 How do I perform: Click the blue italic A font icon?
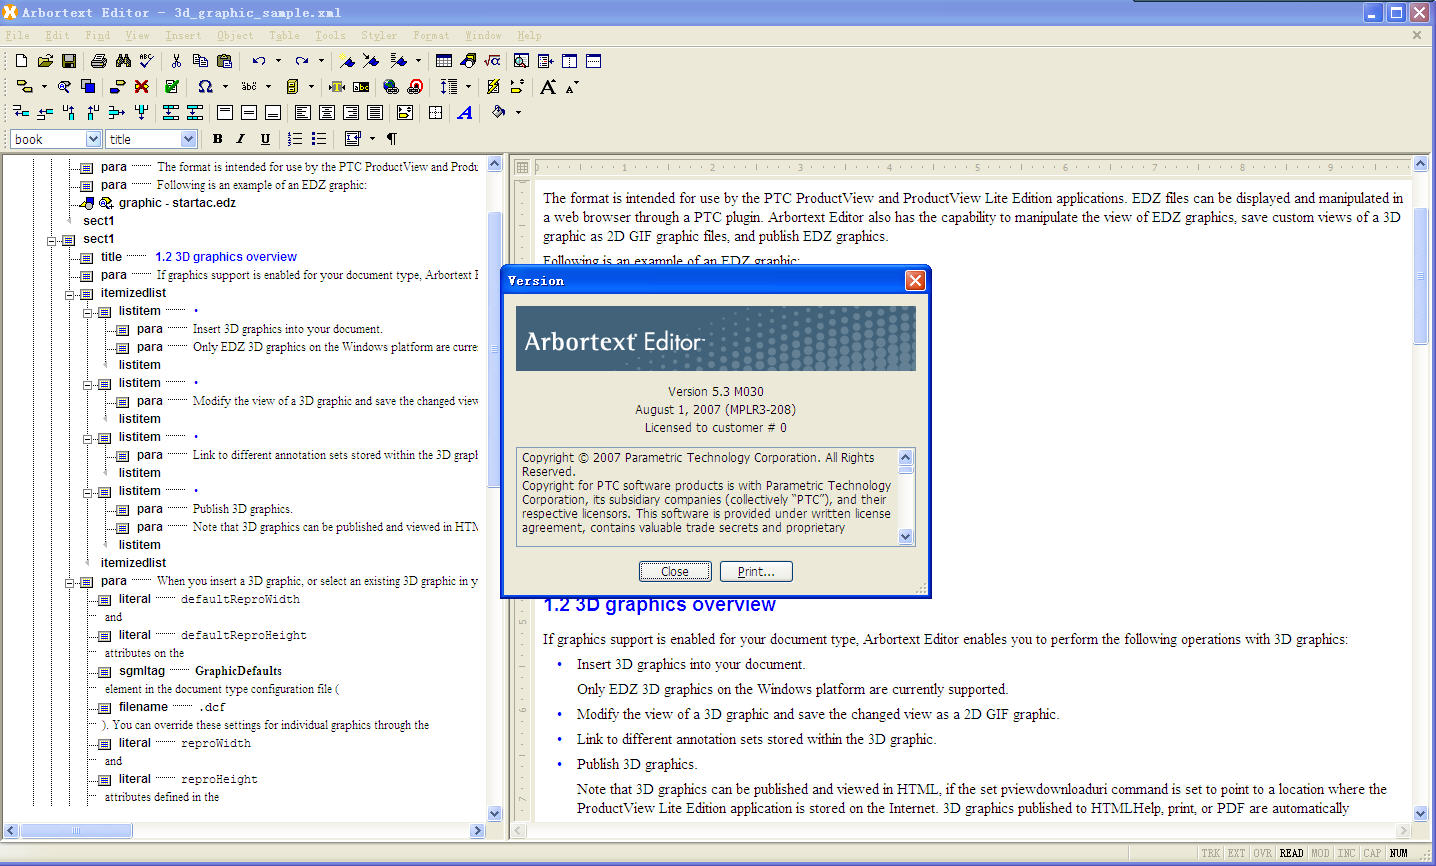point(465,113)
